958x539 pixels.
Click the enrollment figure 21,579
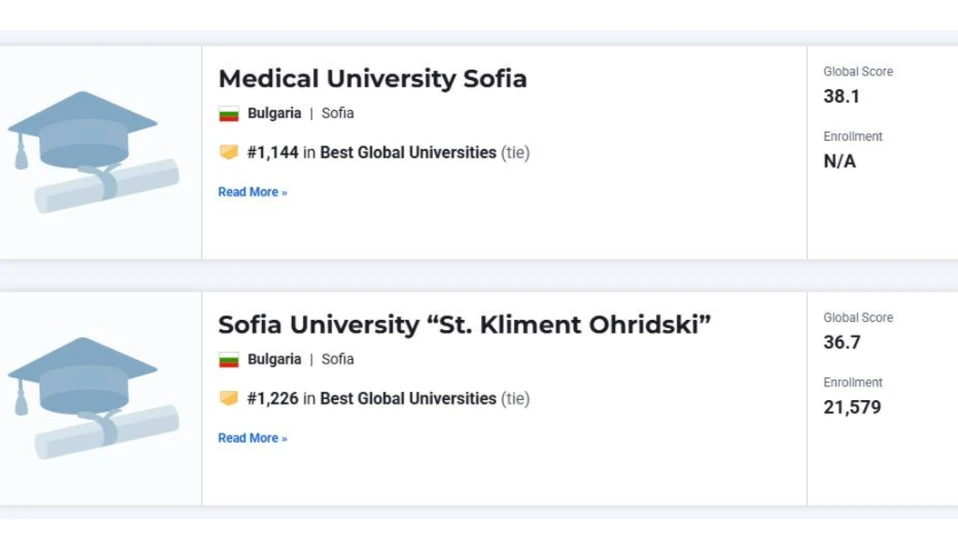pyautogui.click(x=851, y=408)
